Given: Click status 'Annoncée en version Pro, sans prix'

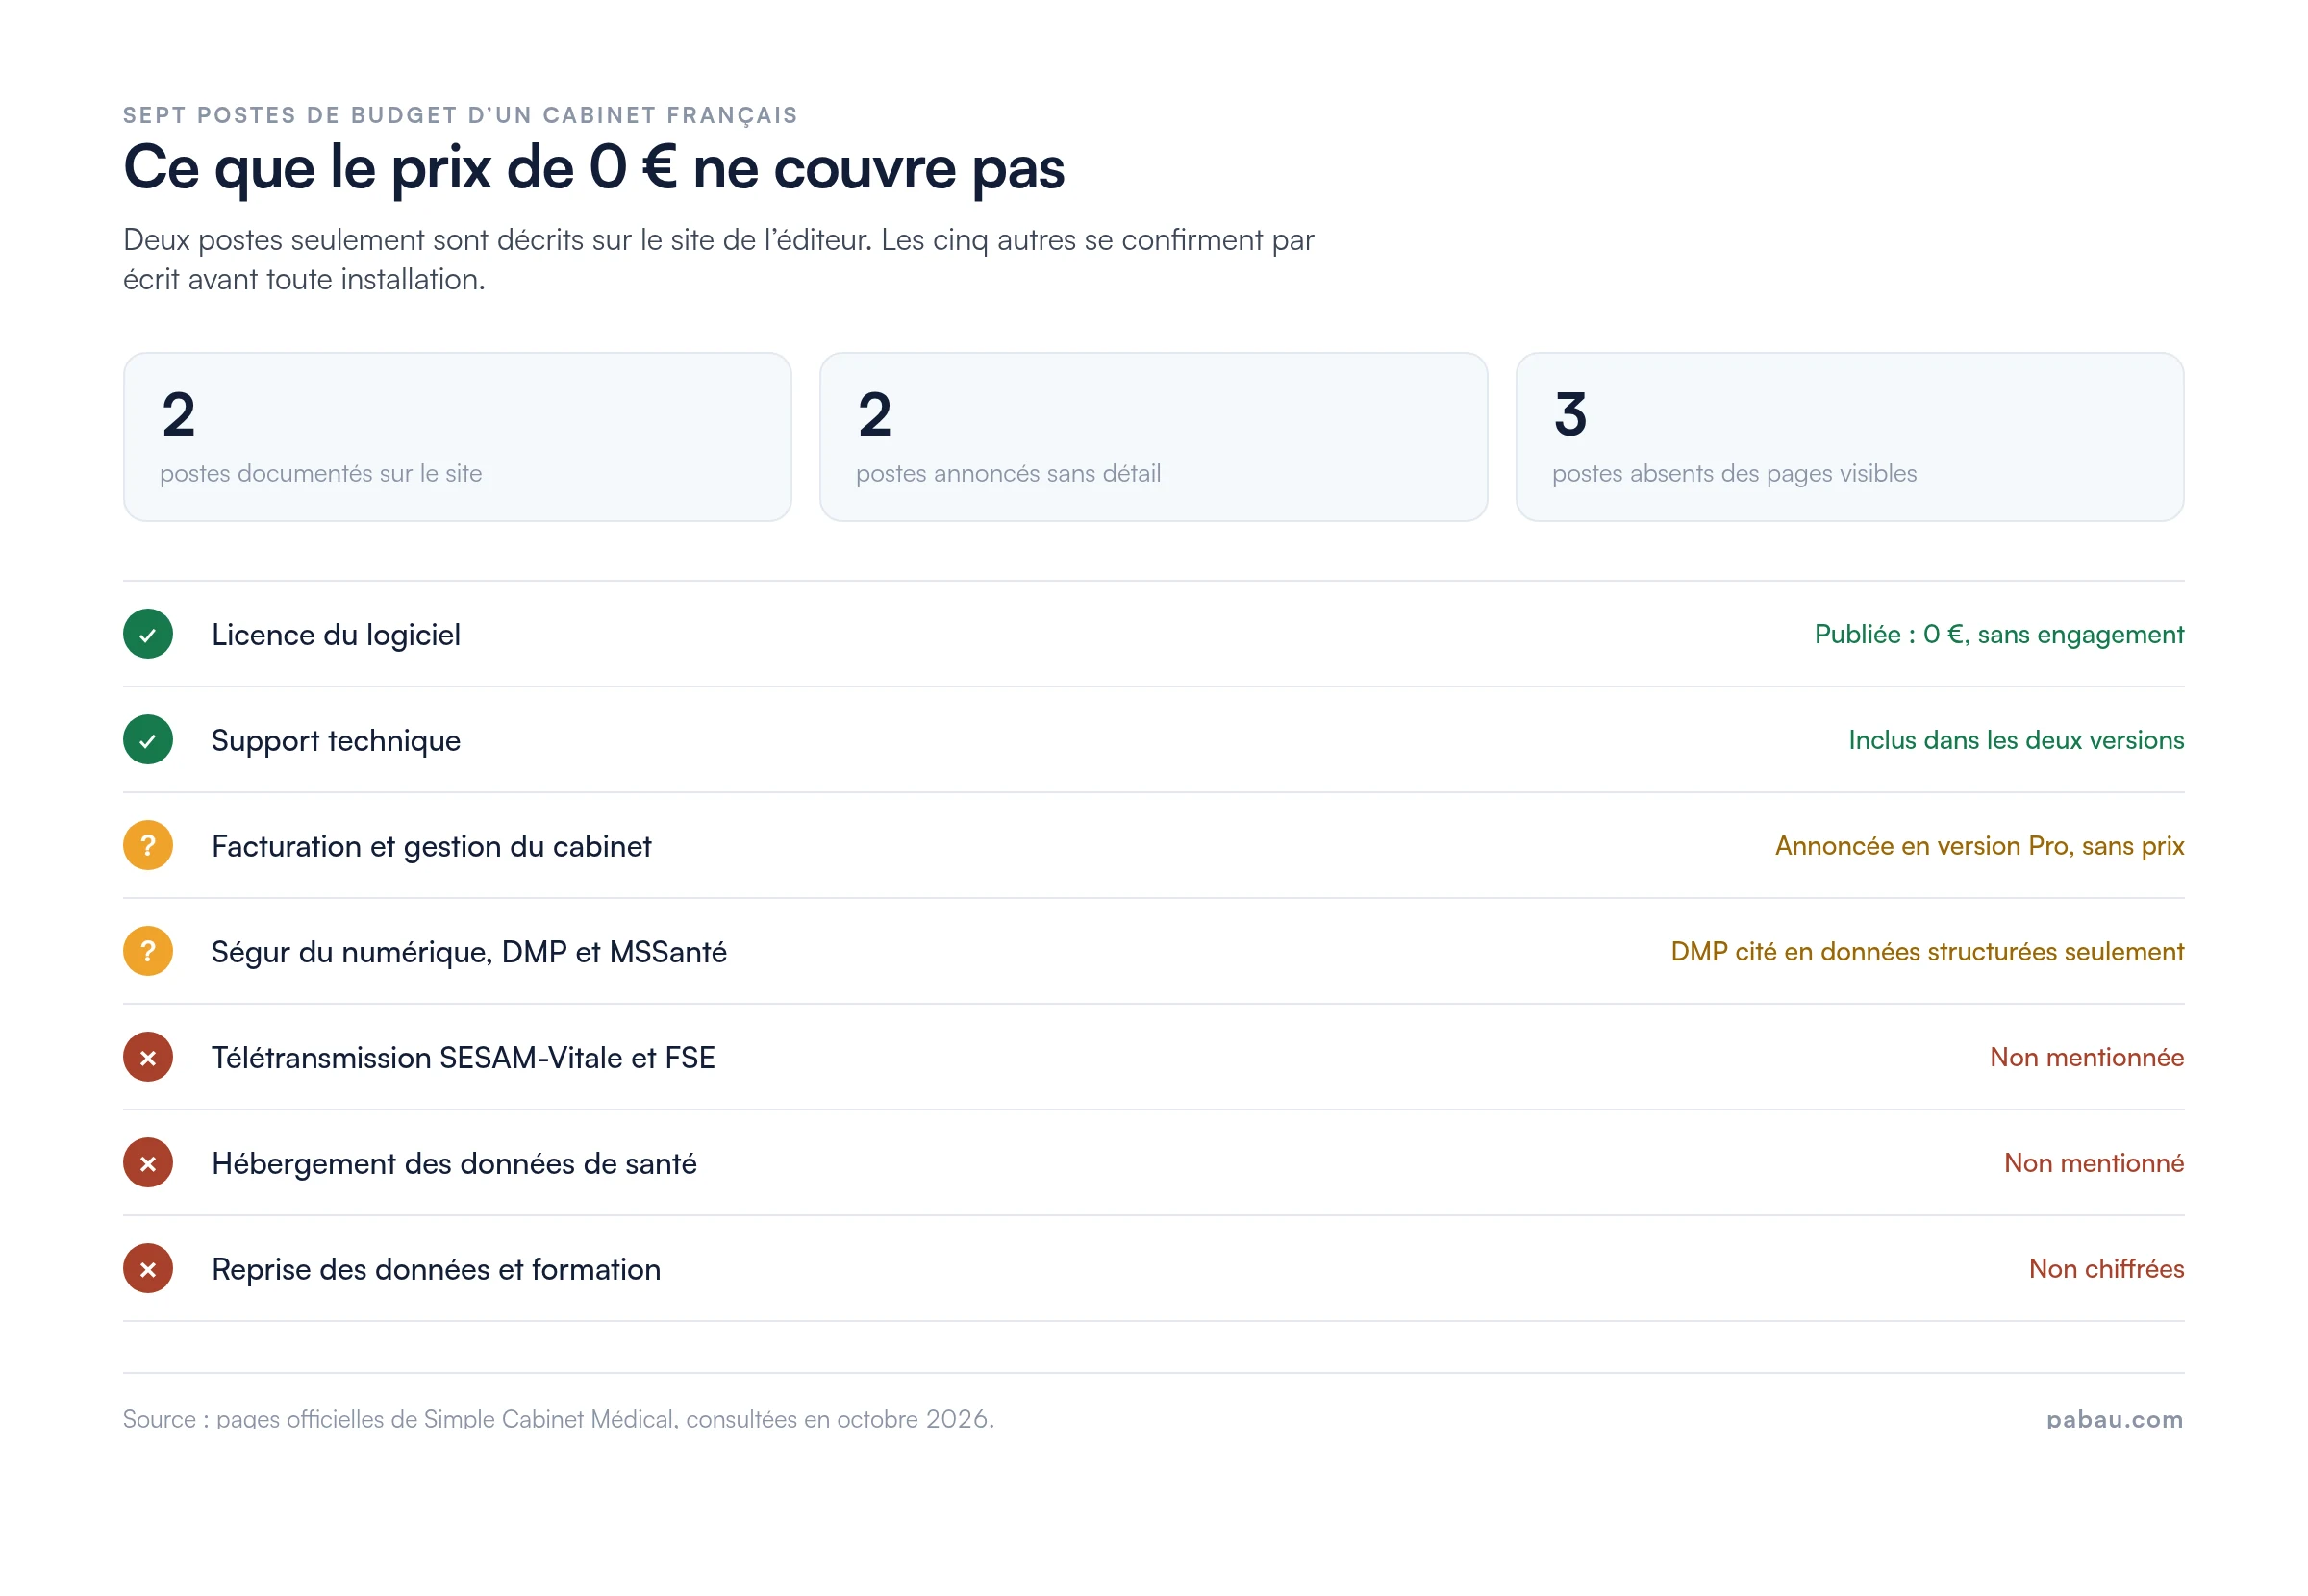Looking at the screenshot, I should pos(1979,846).
